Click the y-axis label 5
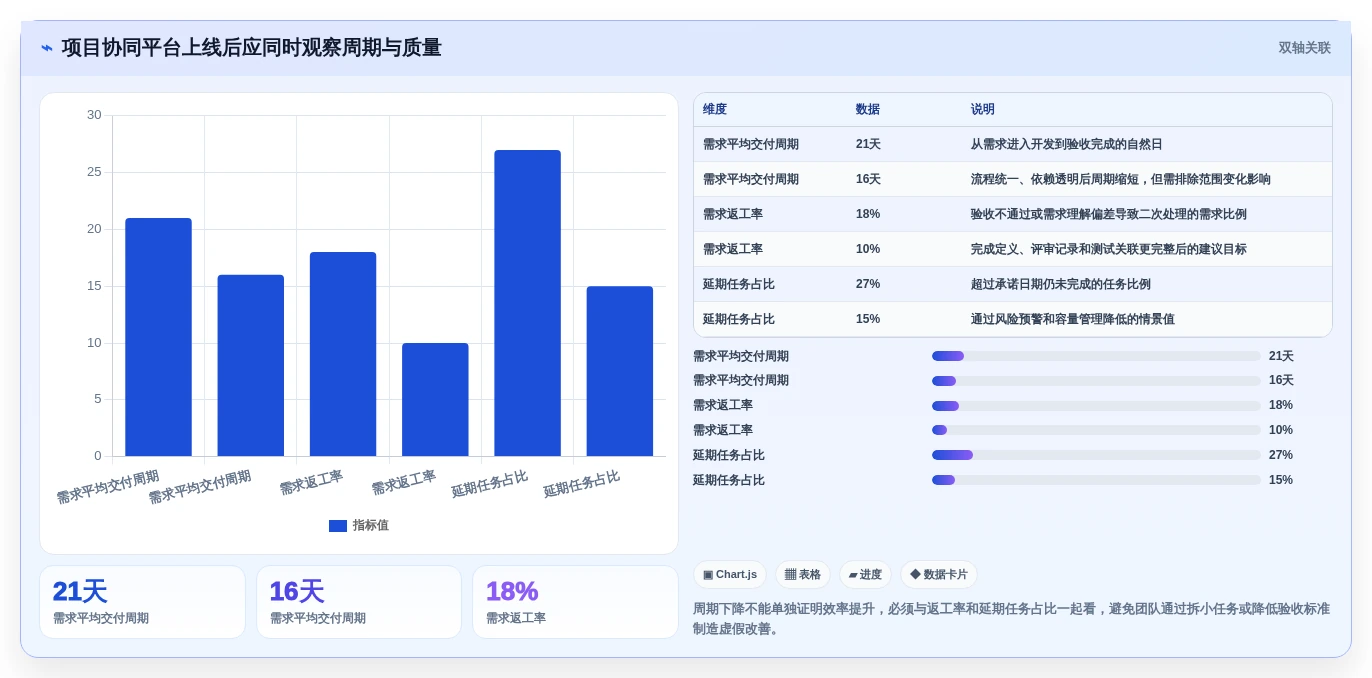1372x678 pixels. pyautogui.click(x=98, y=399)
